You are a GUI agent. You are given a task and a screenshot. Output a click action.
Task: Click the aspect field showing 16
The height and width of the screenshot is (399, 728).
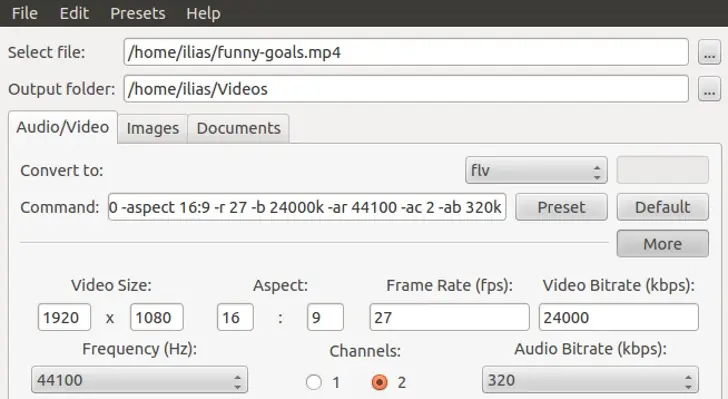tap(235, 317)
